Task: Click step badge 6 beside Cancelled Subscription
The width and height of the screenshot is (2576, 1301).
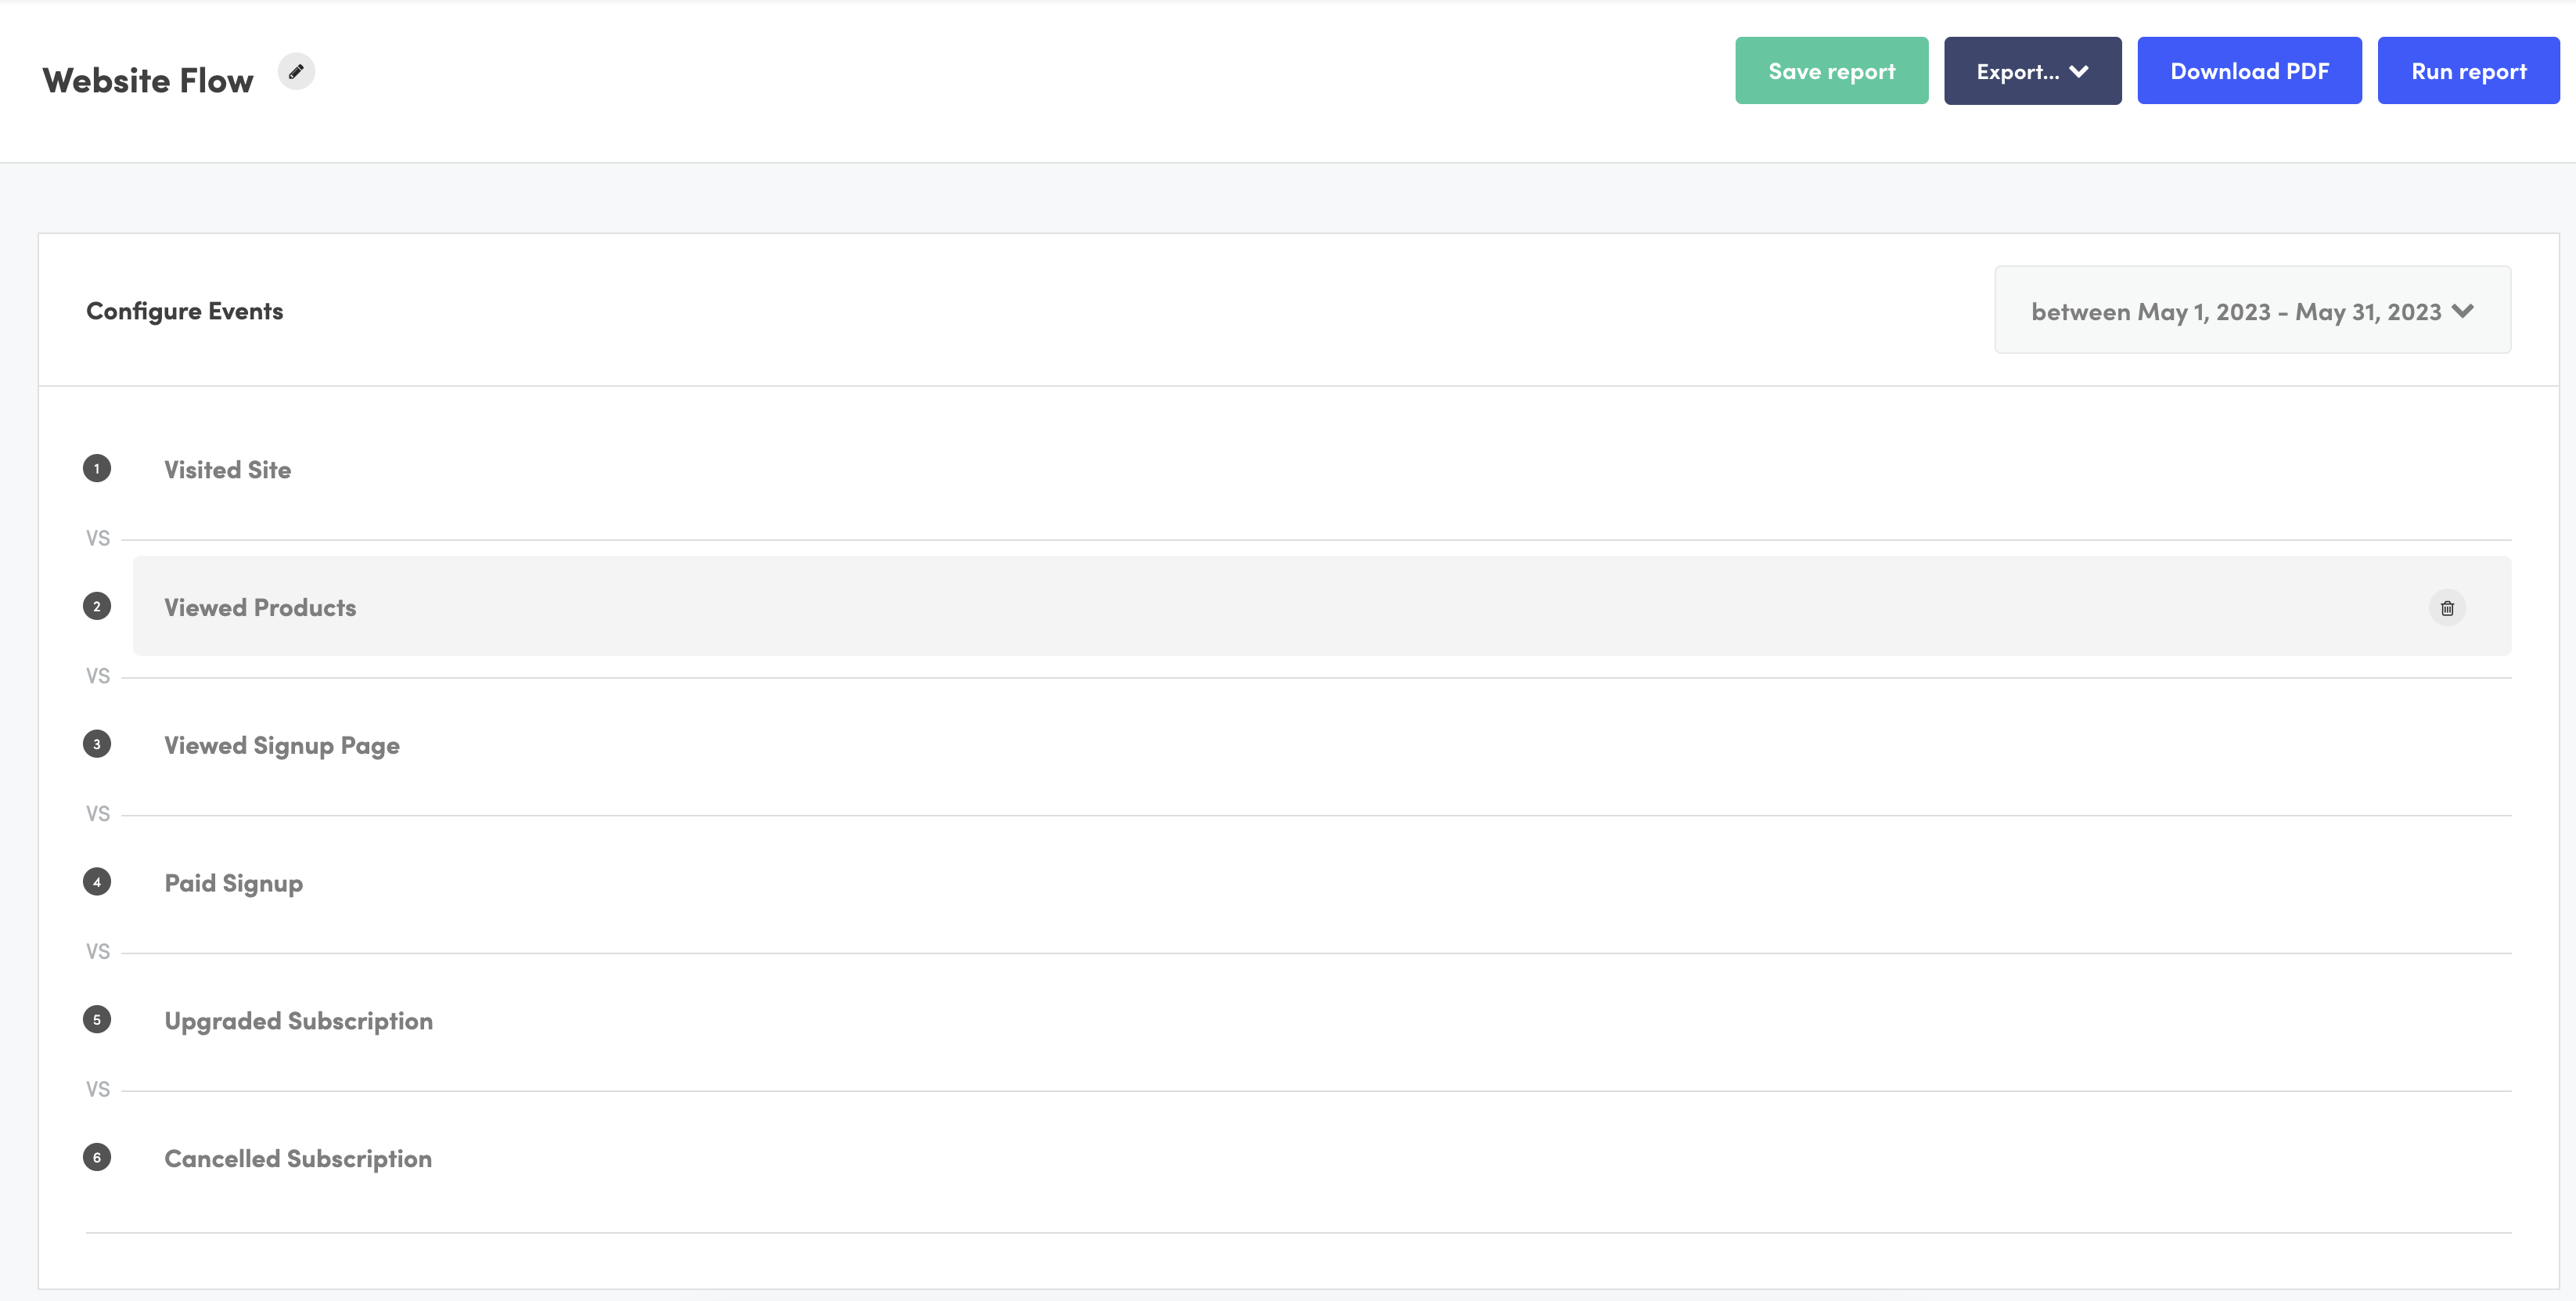Action: point(96,1158)
